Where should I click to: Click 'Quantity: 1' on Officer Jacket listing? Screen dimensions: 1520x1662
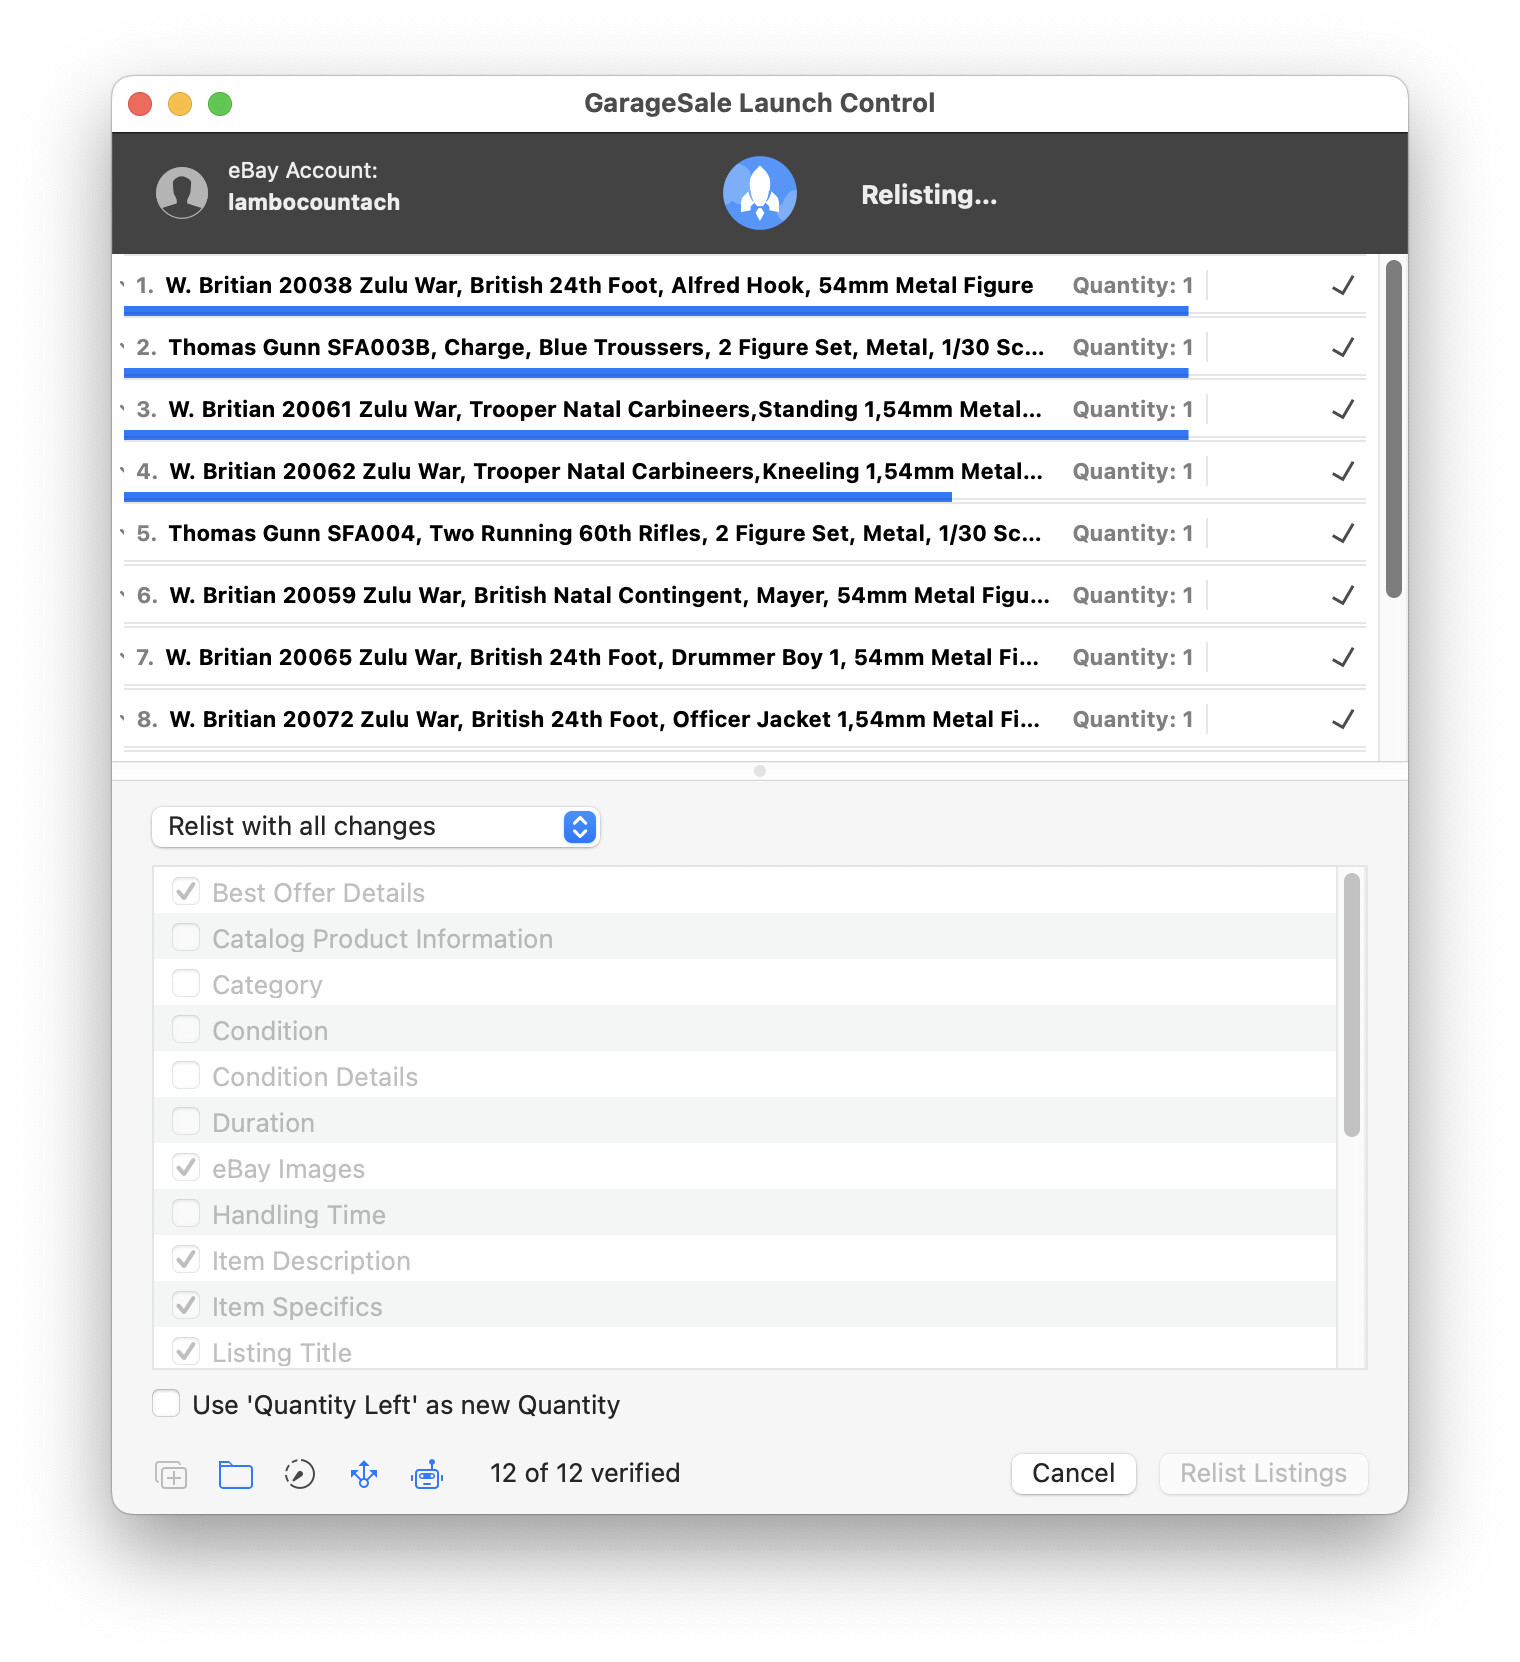pyautogui.click(x=1133, y=719)
